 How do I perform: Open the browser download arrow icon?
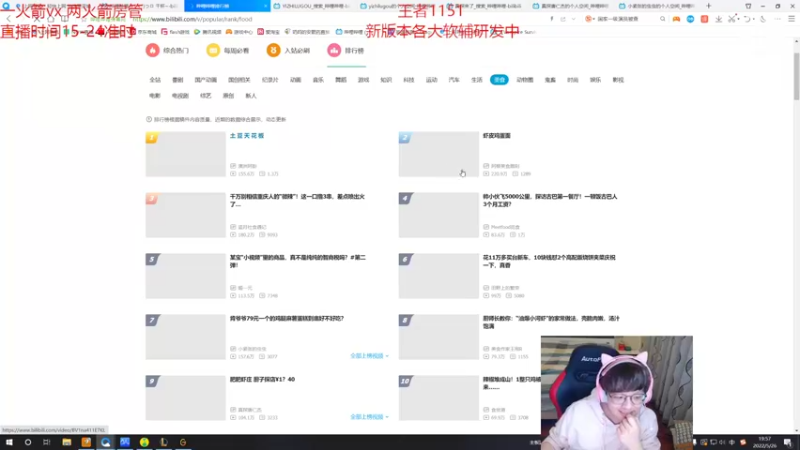tap(718, 19)
